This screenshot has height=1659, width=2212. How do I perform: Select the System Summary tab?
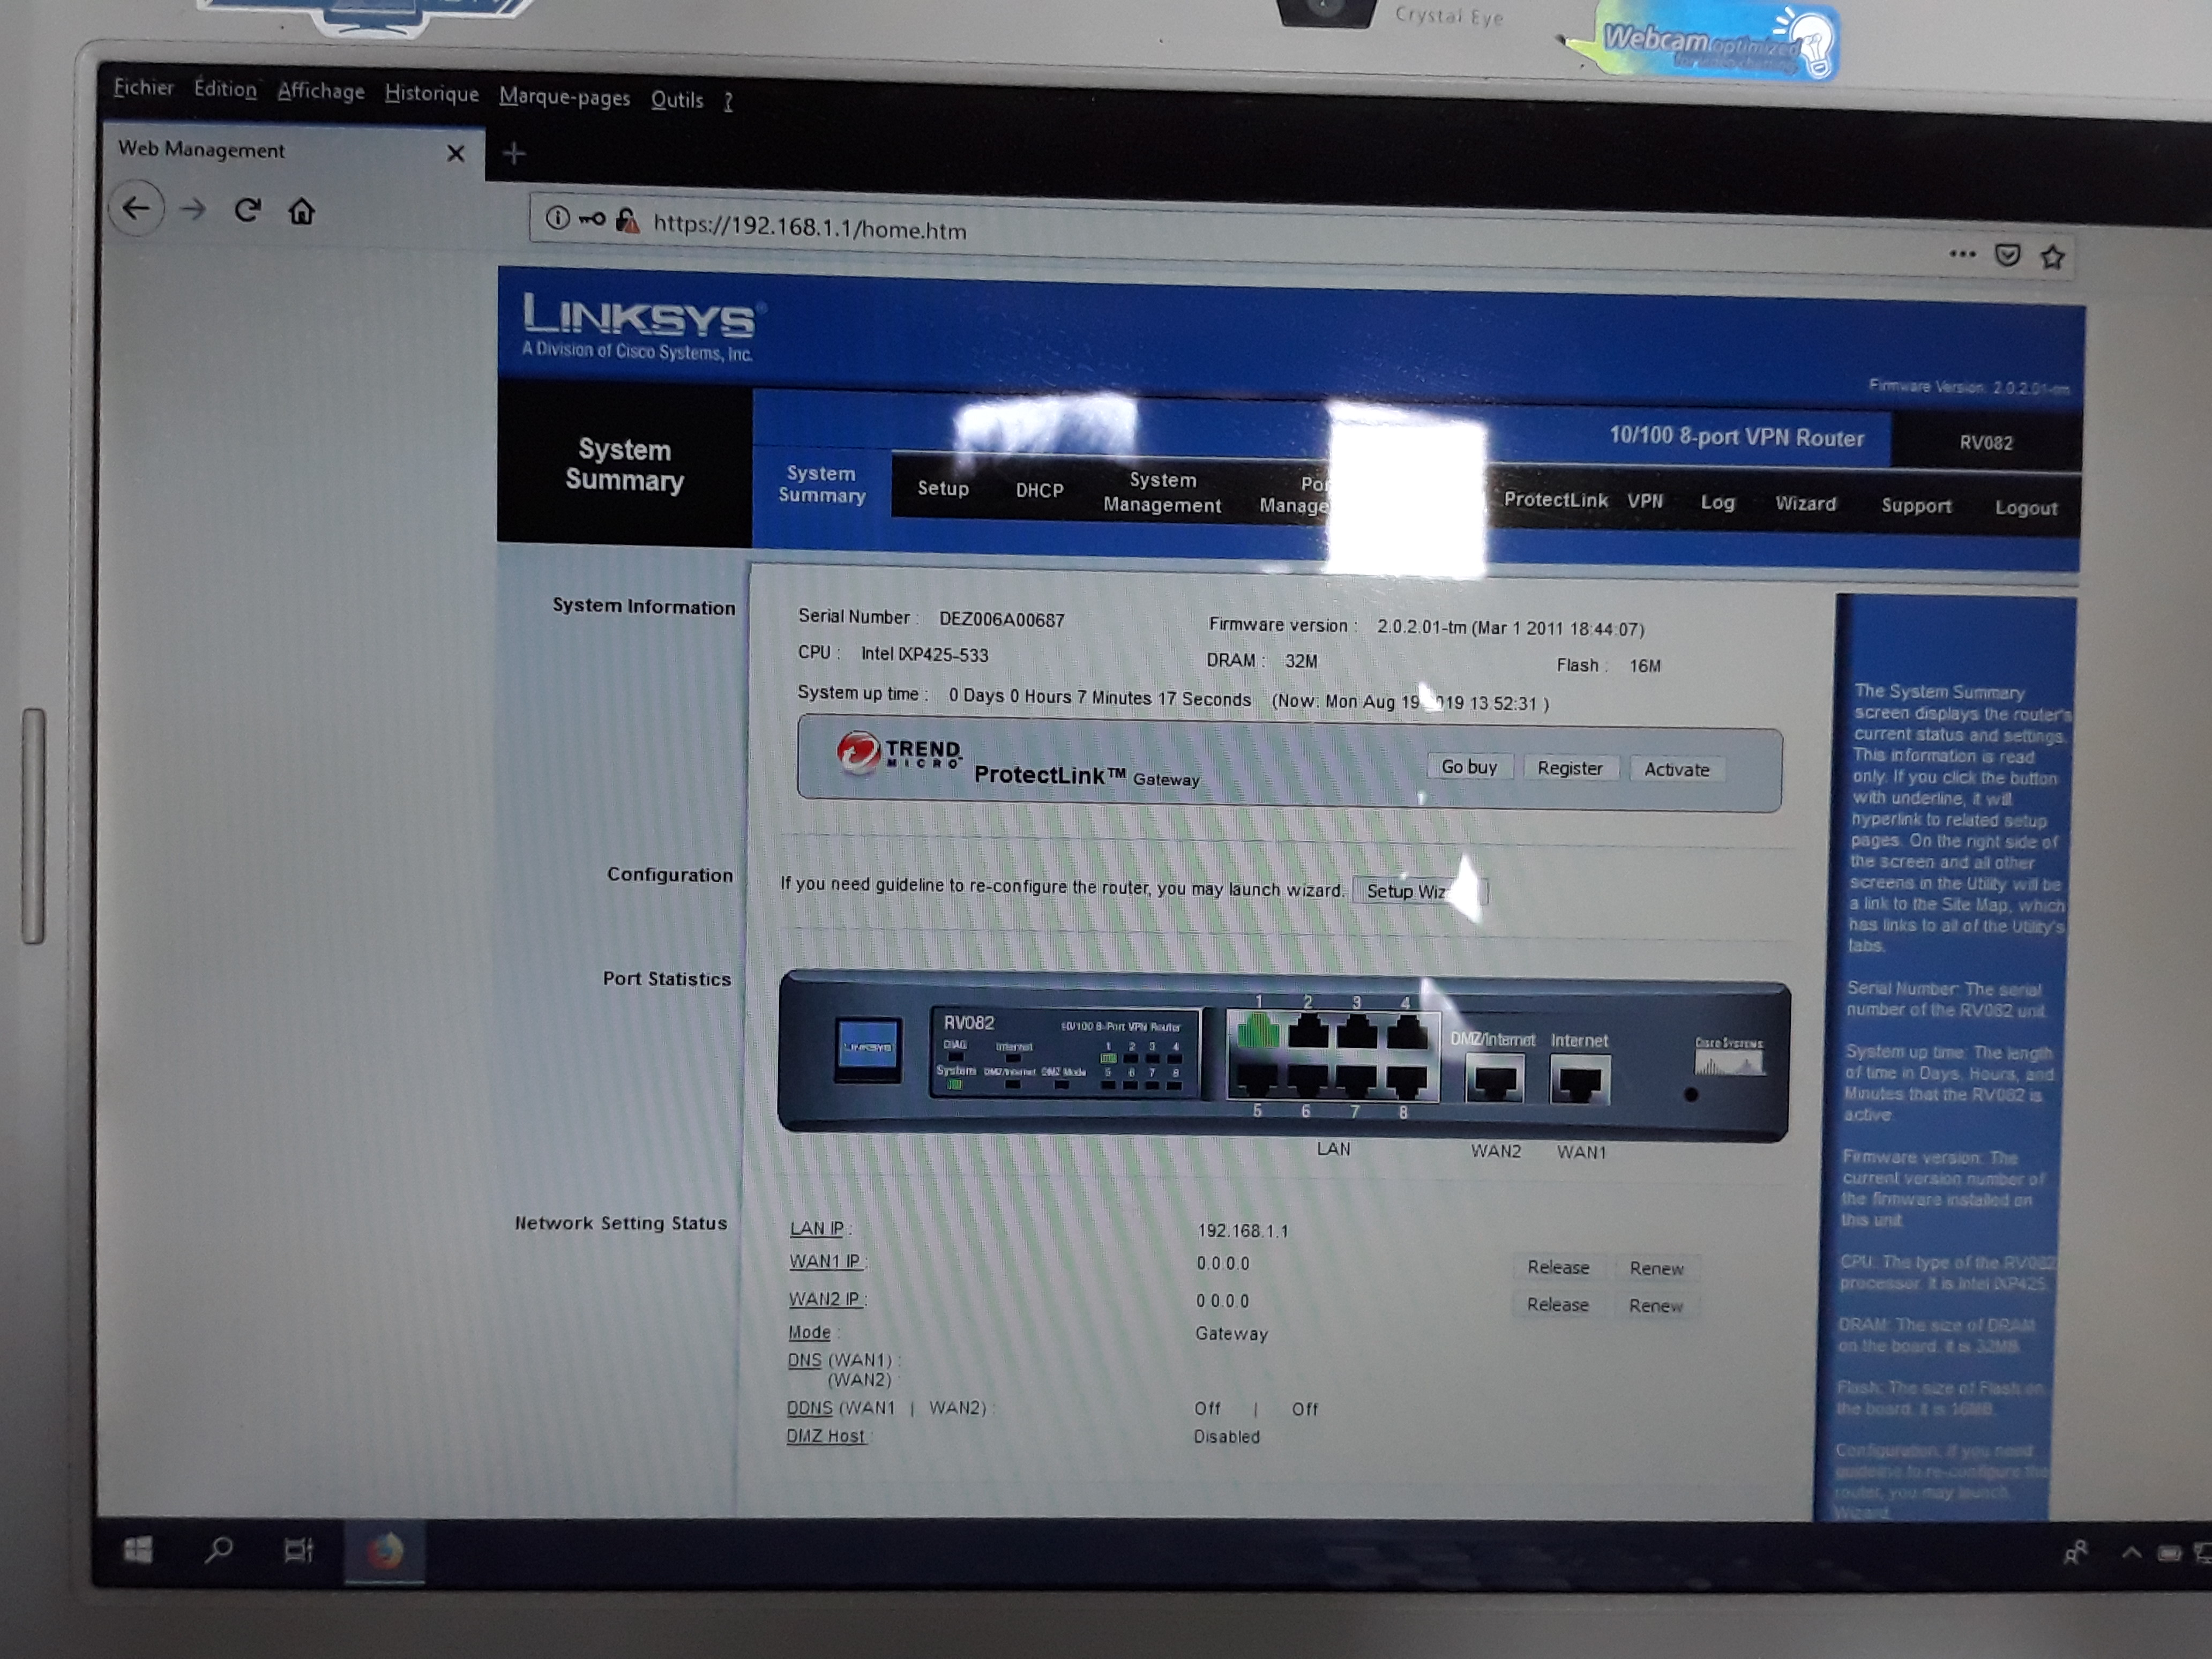coord(821,484)
